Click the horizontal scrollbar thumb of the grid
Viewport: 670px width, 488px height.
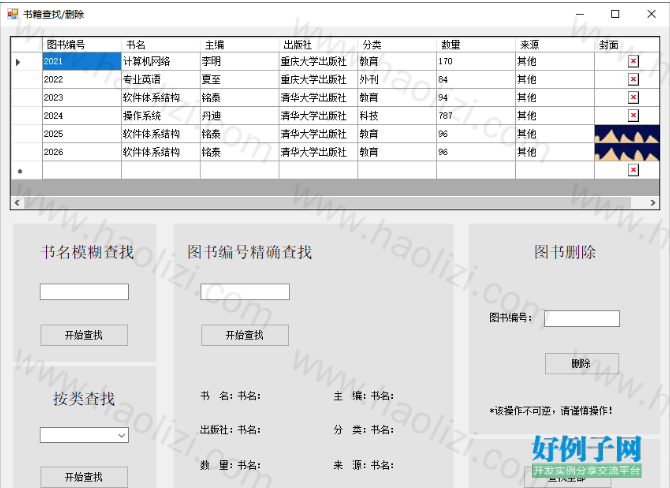(x=327, y=203)
